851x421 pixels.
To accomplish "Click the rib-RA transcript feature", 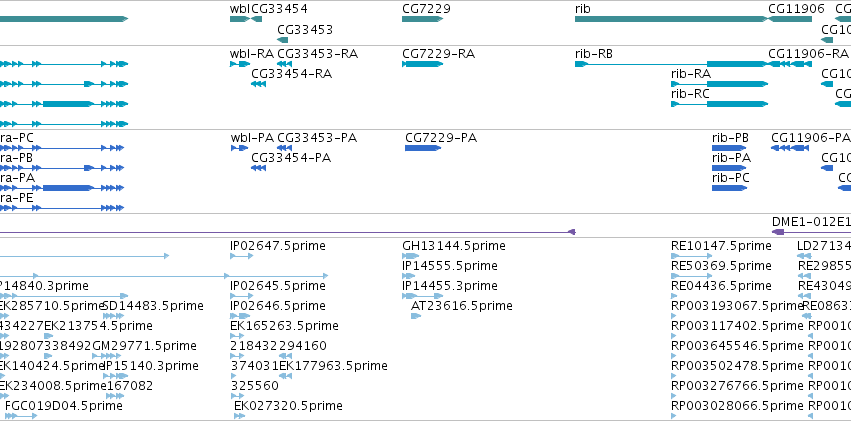I will [736, 84].
